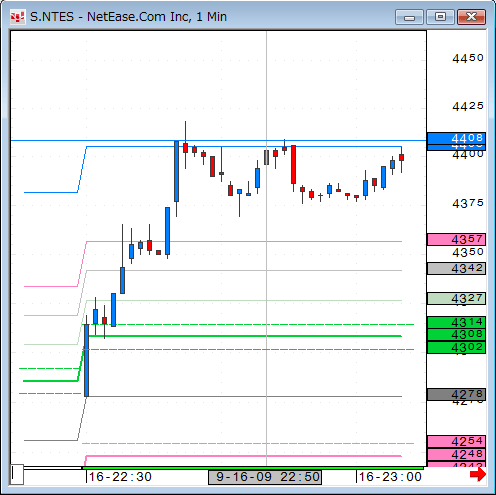Click the chart app icon in title bar
496x495 pixels.
pyautogui.click(x=17, y=17)
